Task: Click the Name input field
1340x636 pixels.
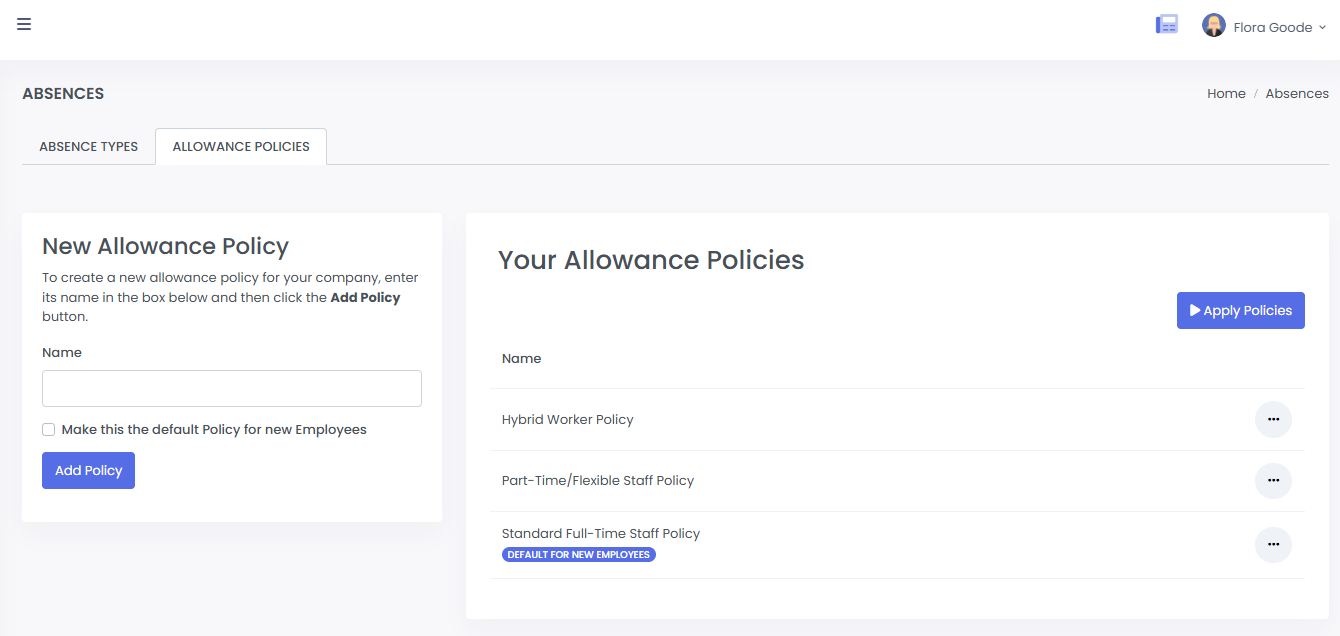Action: pos(231,388)
